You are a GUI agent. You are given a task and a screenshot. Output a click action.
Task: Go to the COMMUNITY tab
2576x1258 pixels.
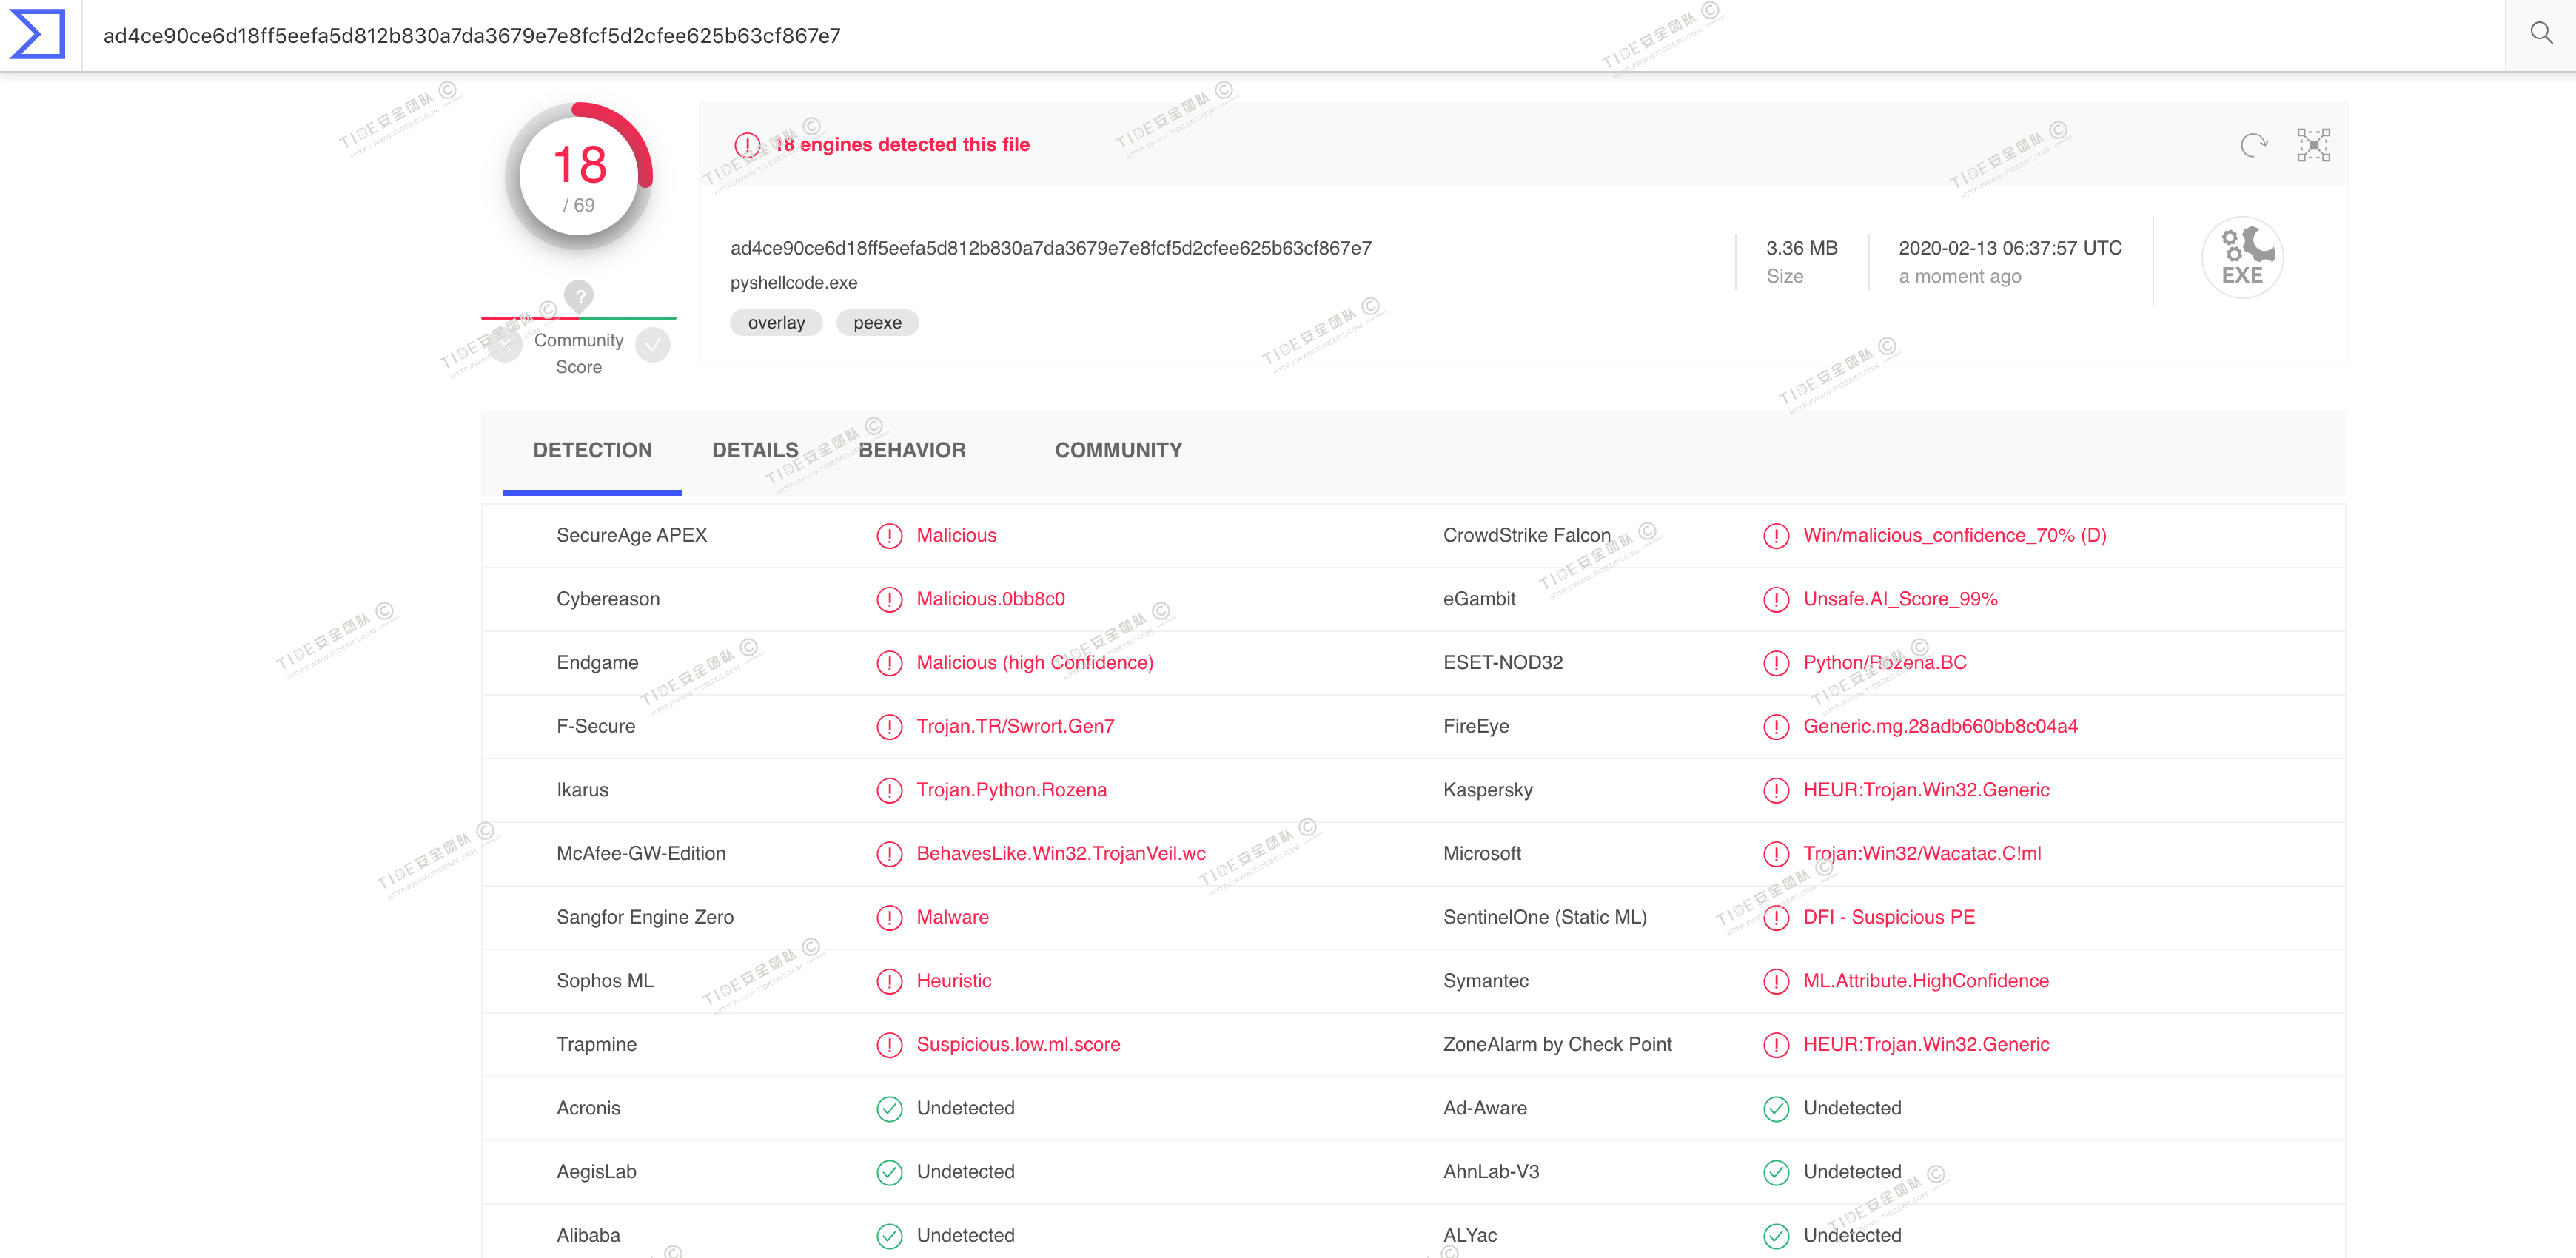coord(1118,451)
